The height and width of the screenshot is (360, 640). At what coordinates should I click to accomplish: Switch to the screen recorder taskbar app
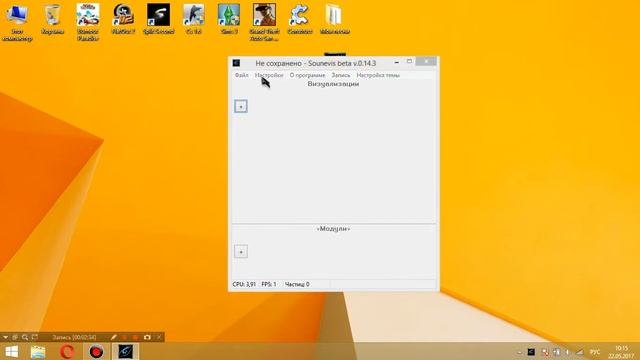pos(96,351)
